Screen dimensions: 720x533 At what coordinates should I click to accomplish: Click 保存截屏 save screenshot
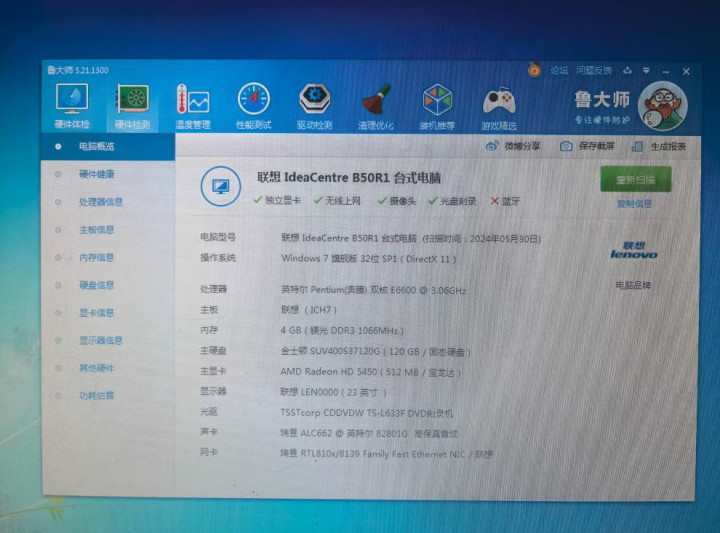[x=587, y=146]
